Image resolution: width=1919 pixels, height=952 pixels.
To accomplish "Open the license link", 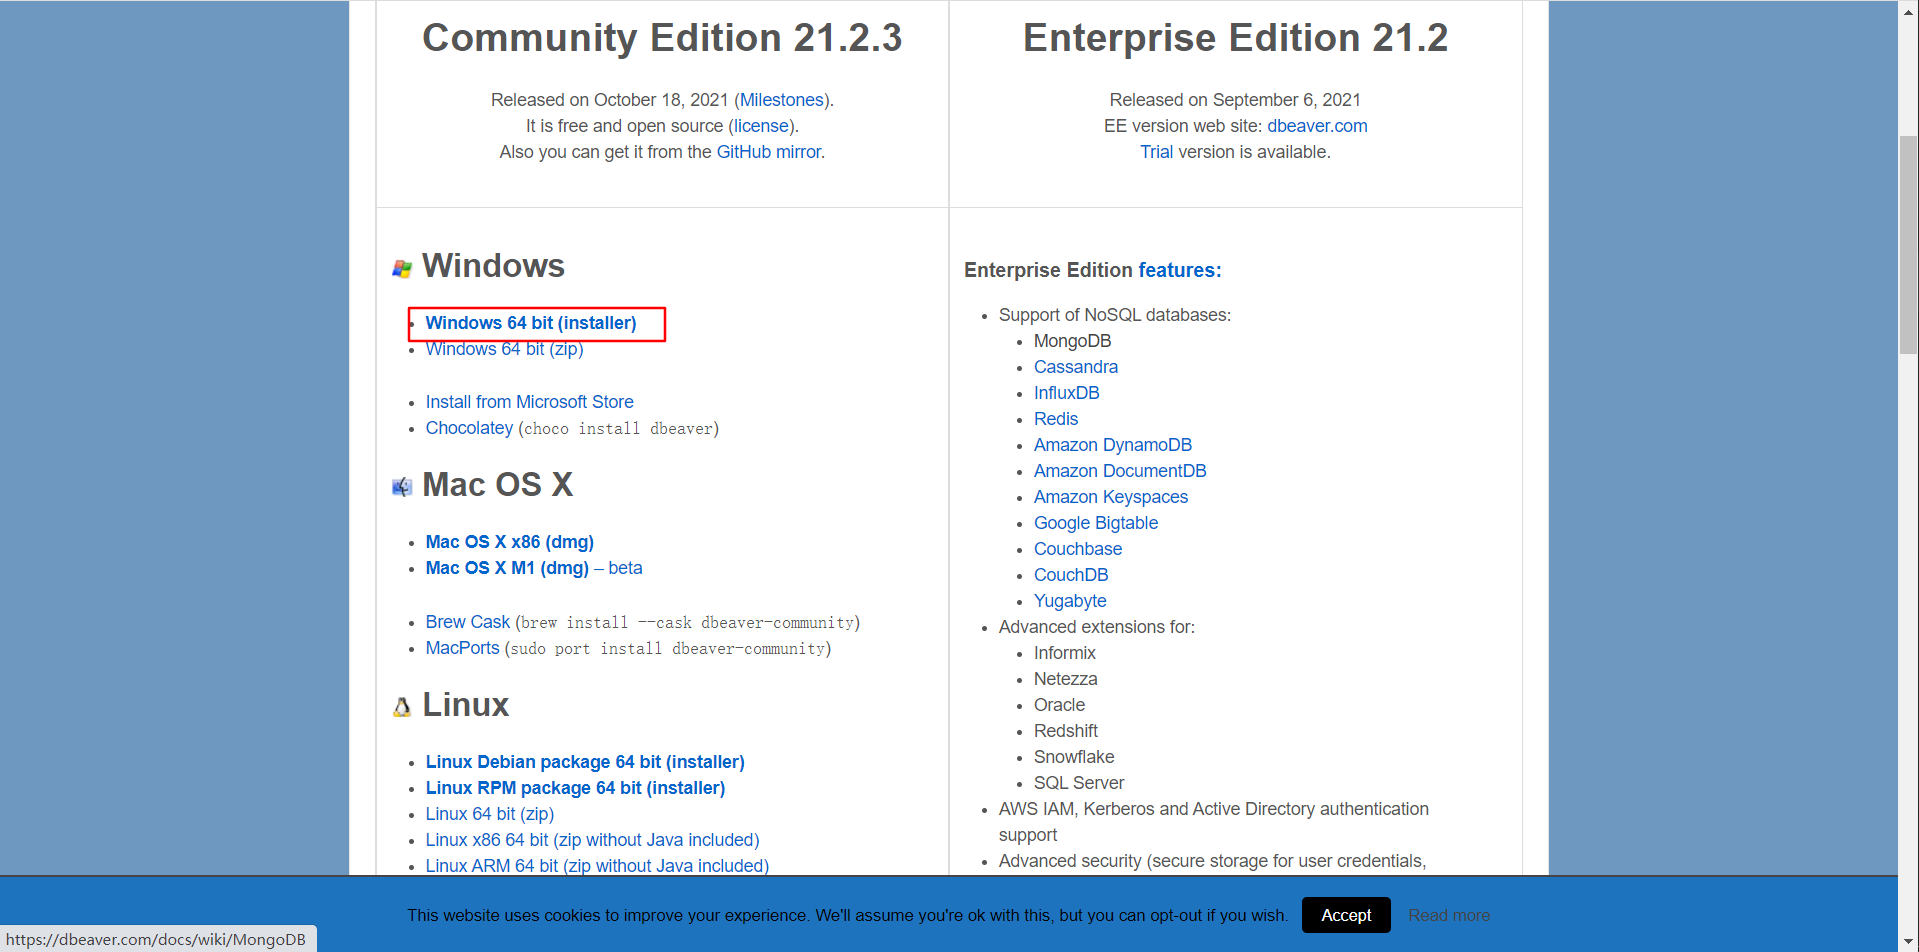I will 761,126.
